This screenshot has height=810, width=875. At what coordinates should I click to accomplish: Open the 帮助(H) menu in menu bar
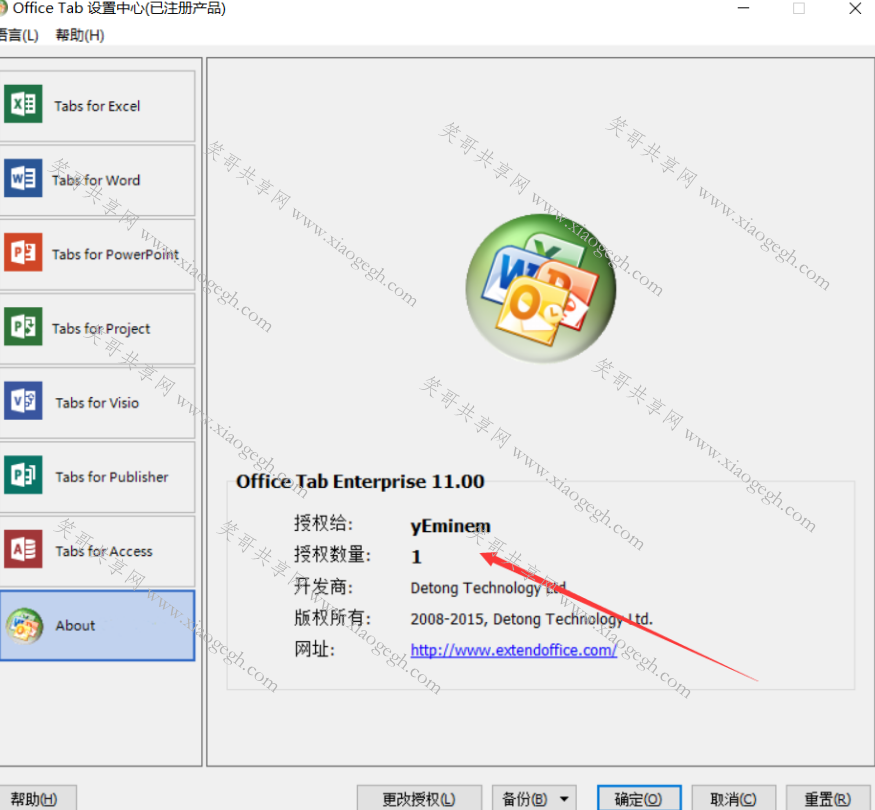coord(80,35)
